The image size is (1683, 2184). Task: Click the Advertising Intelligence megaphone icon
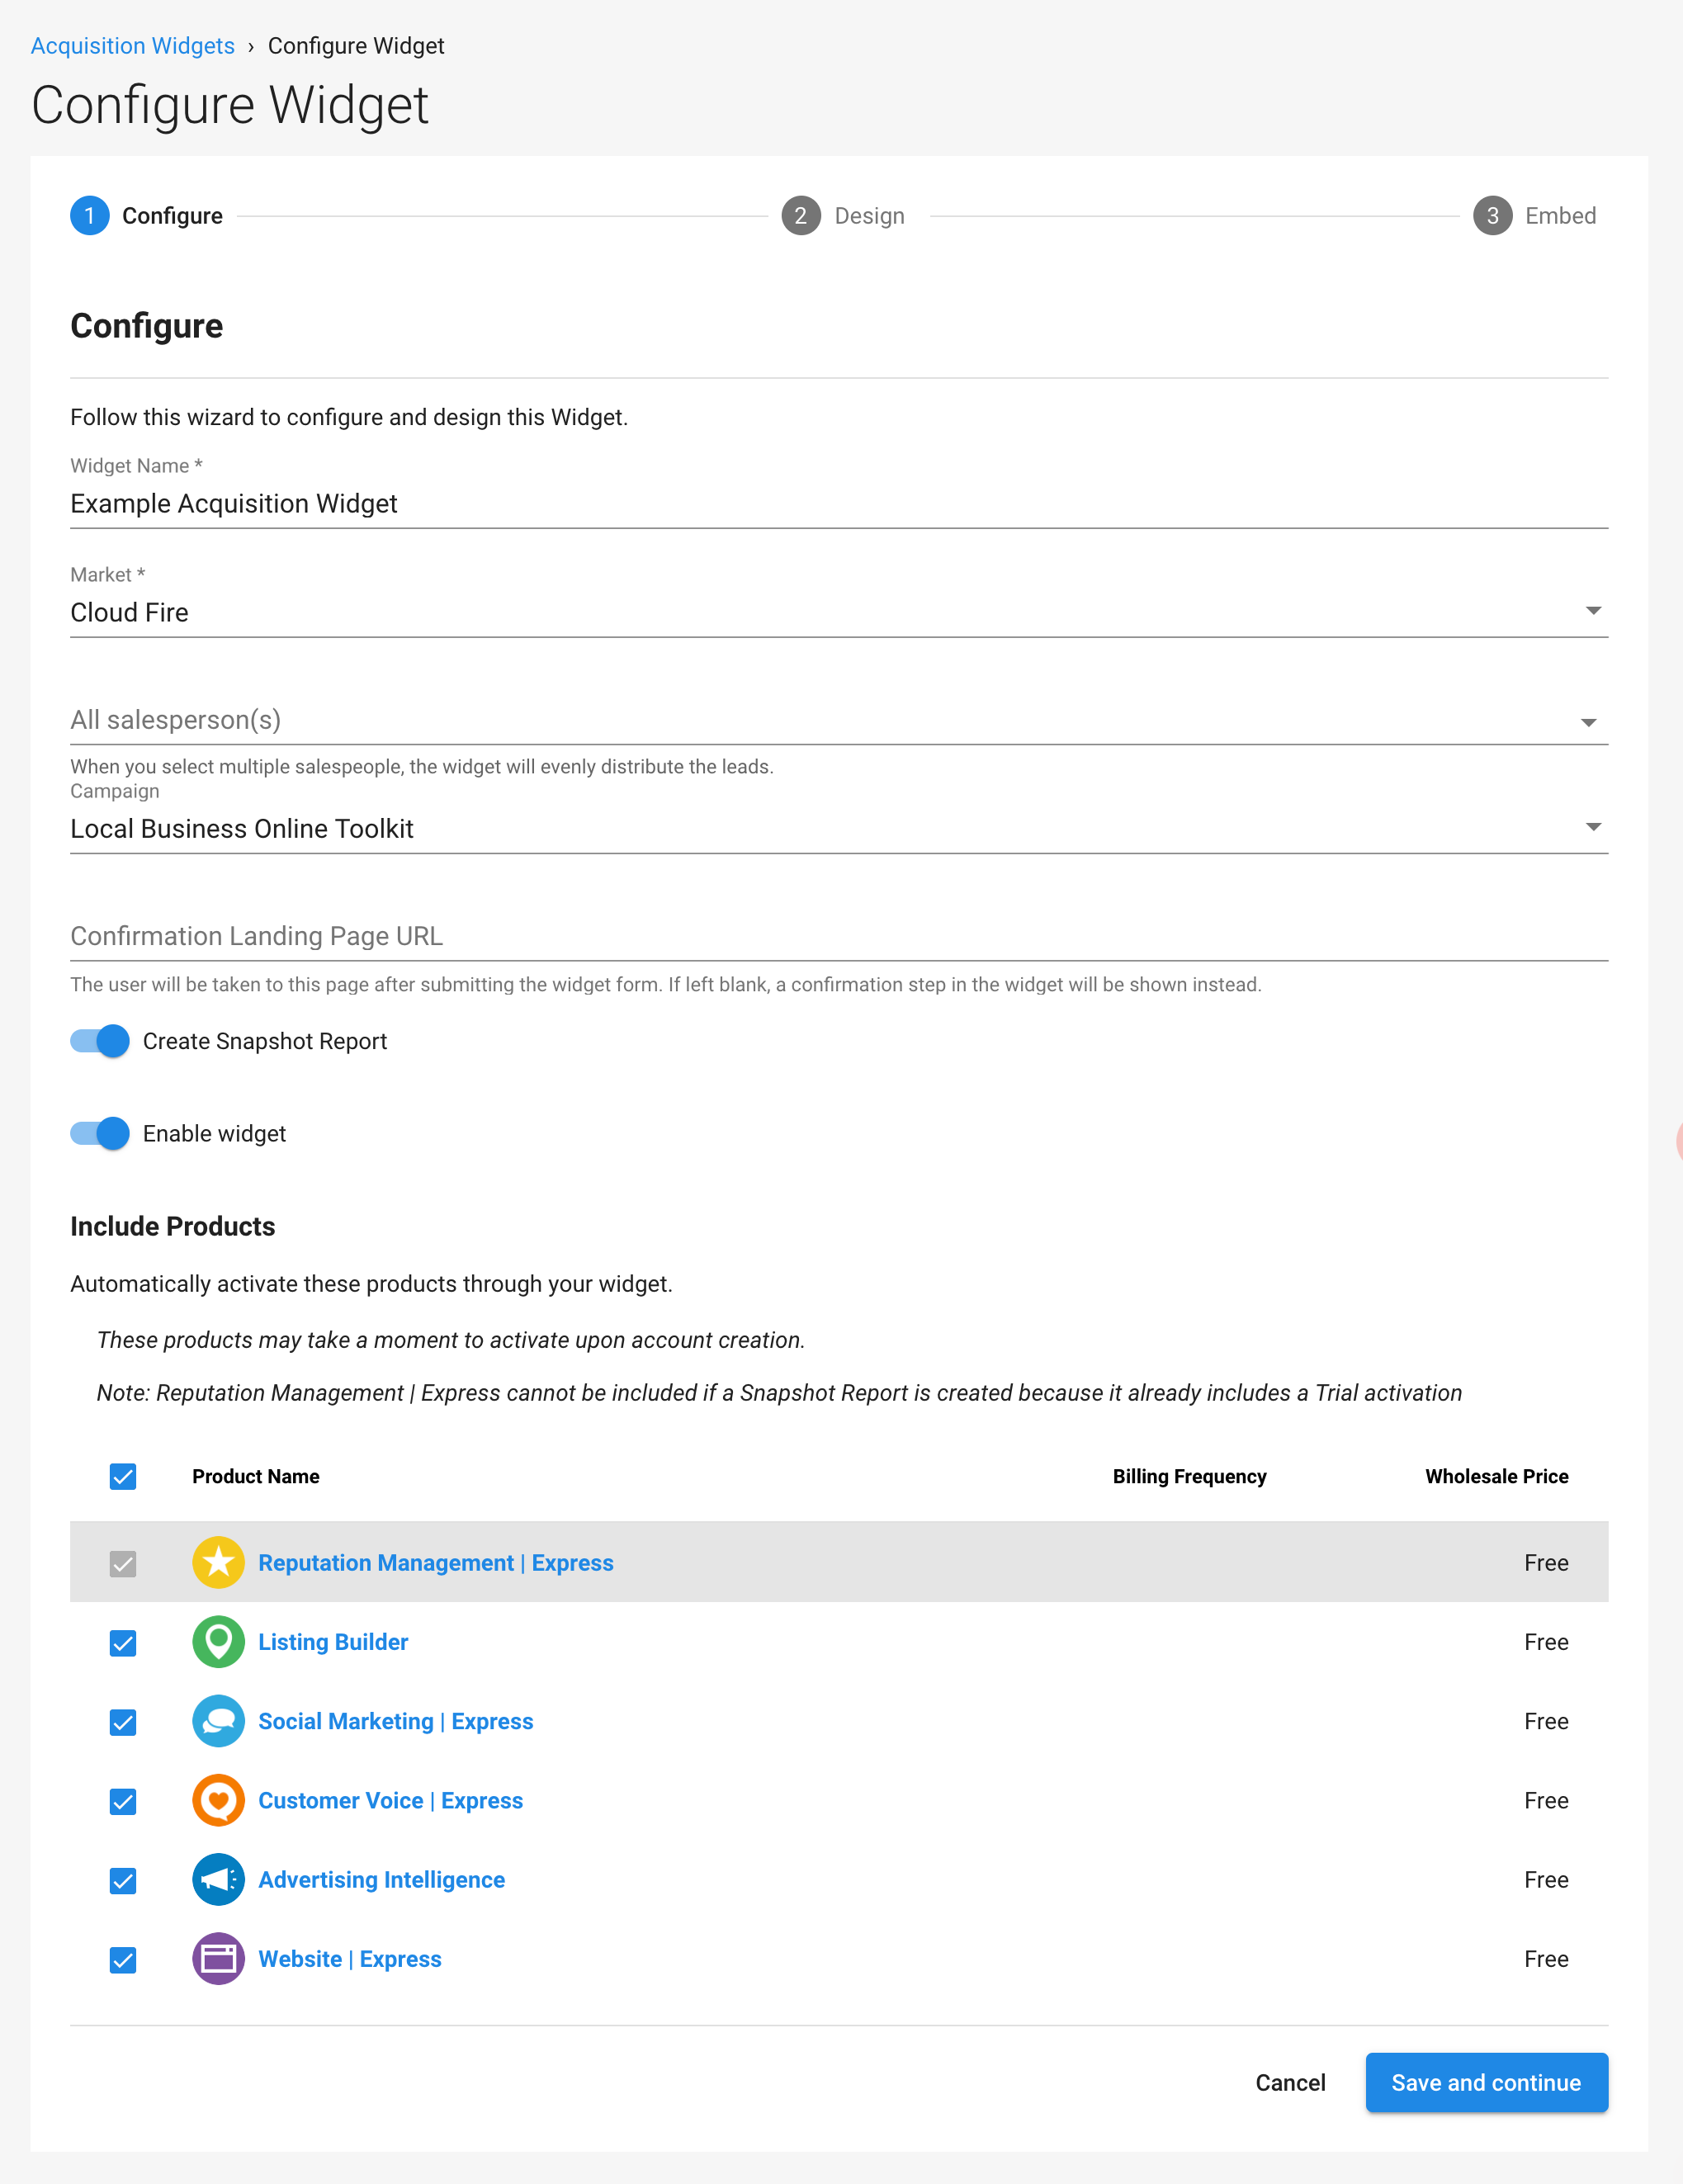point(218,1879)
